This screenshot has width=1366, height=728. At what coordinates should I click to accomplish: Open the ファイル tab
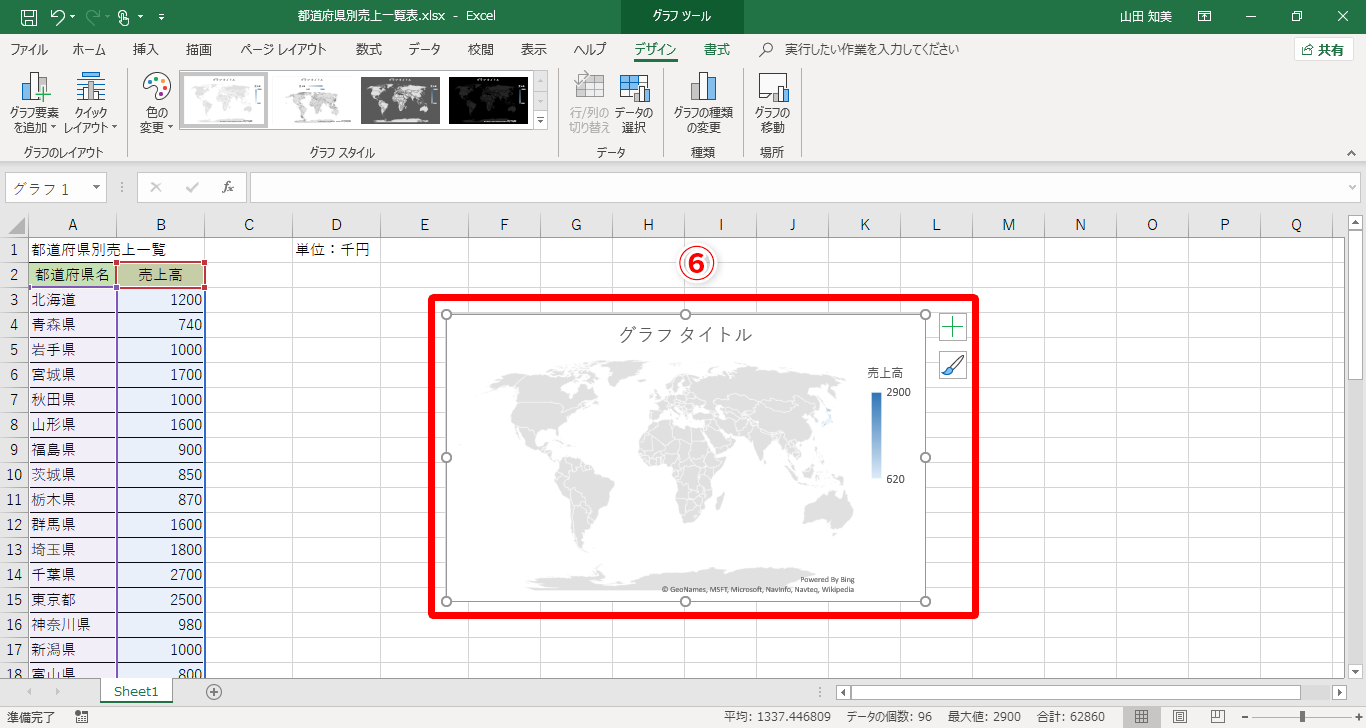point(28,49)
